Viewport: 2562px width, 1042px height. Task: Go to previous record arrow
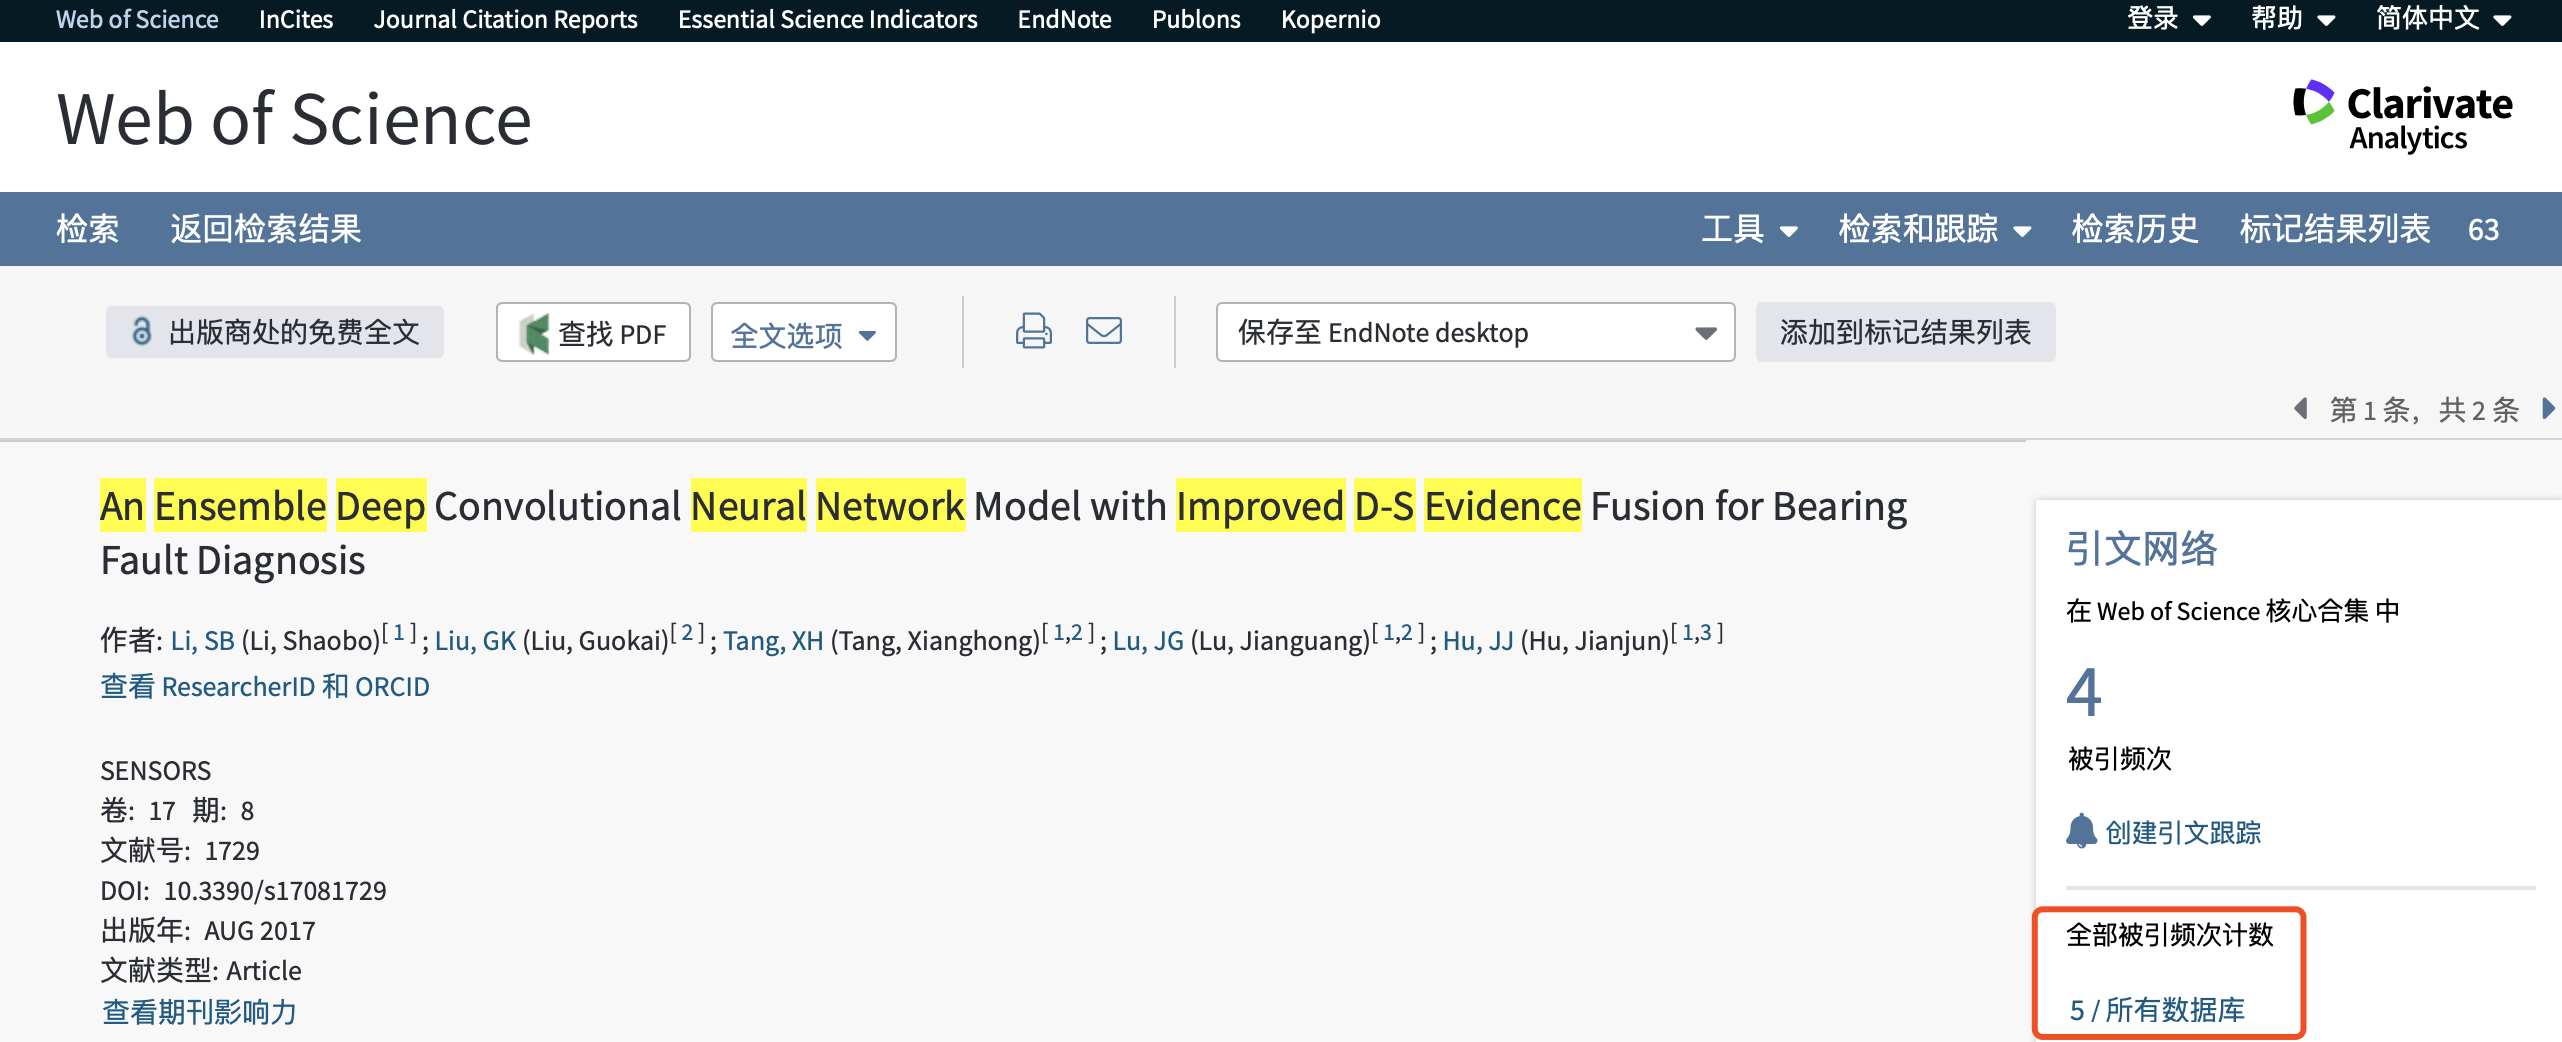(2301, 409)
